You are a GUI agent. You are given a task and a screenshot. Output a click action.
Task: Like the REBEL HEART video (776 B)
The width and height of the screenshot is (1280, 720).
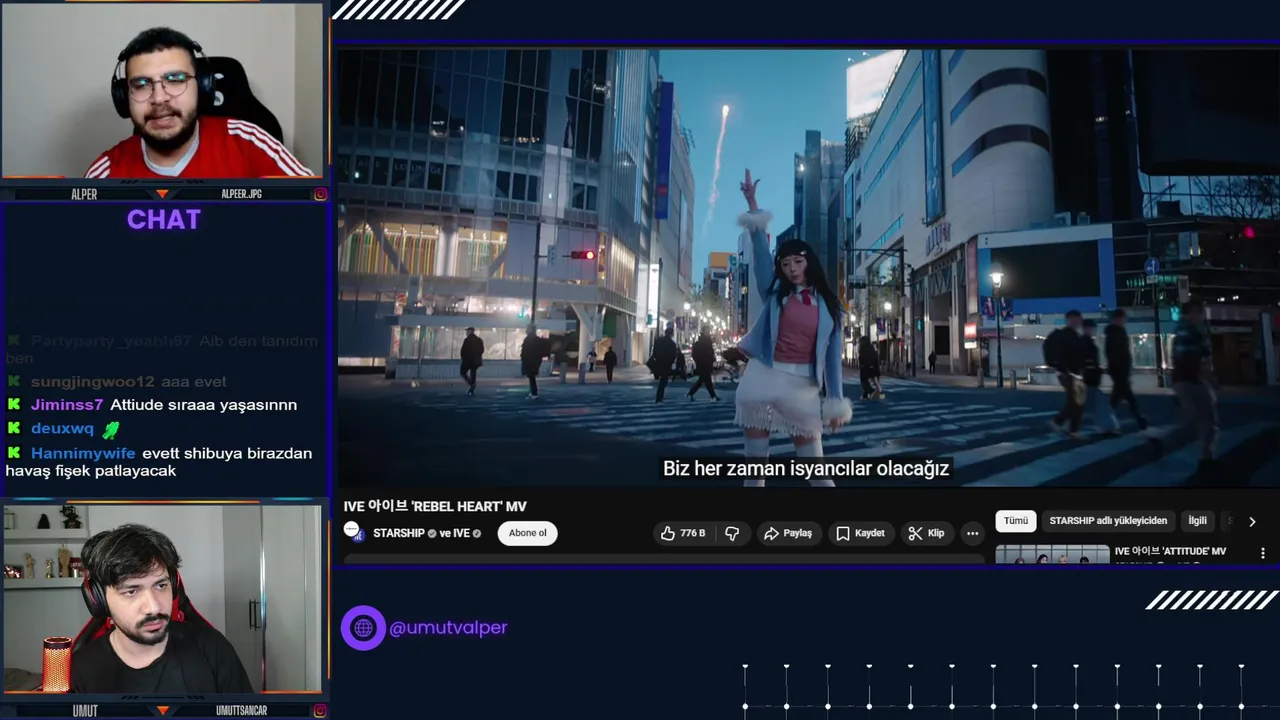point(683,534)
